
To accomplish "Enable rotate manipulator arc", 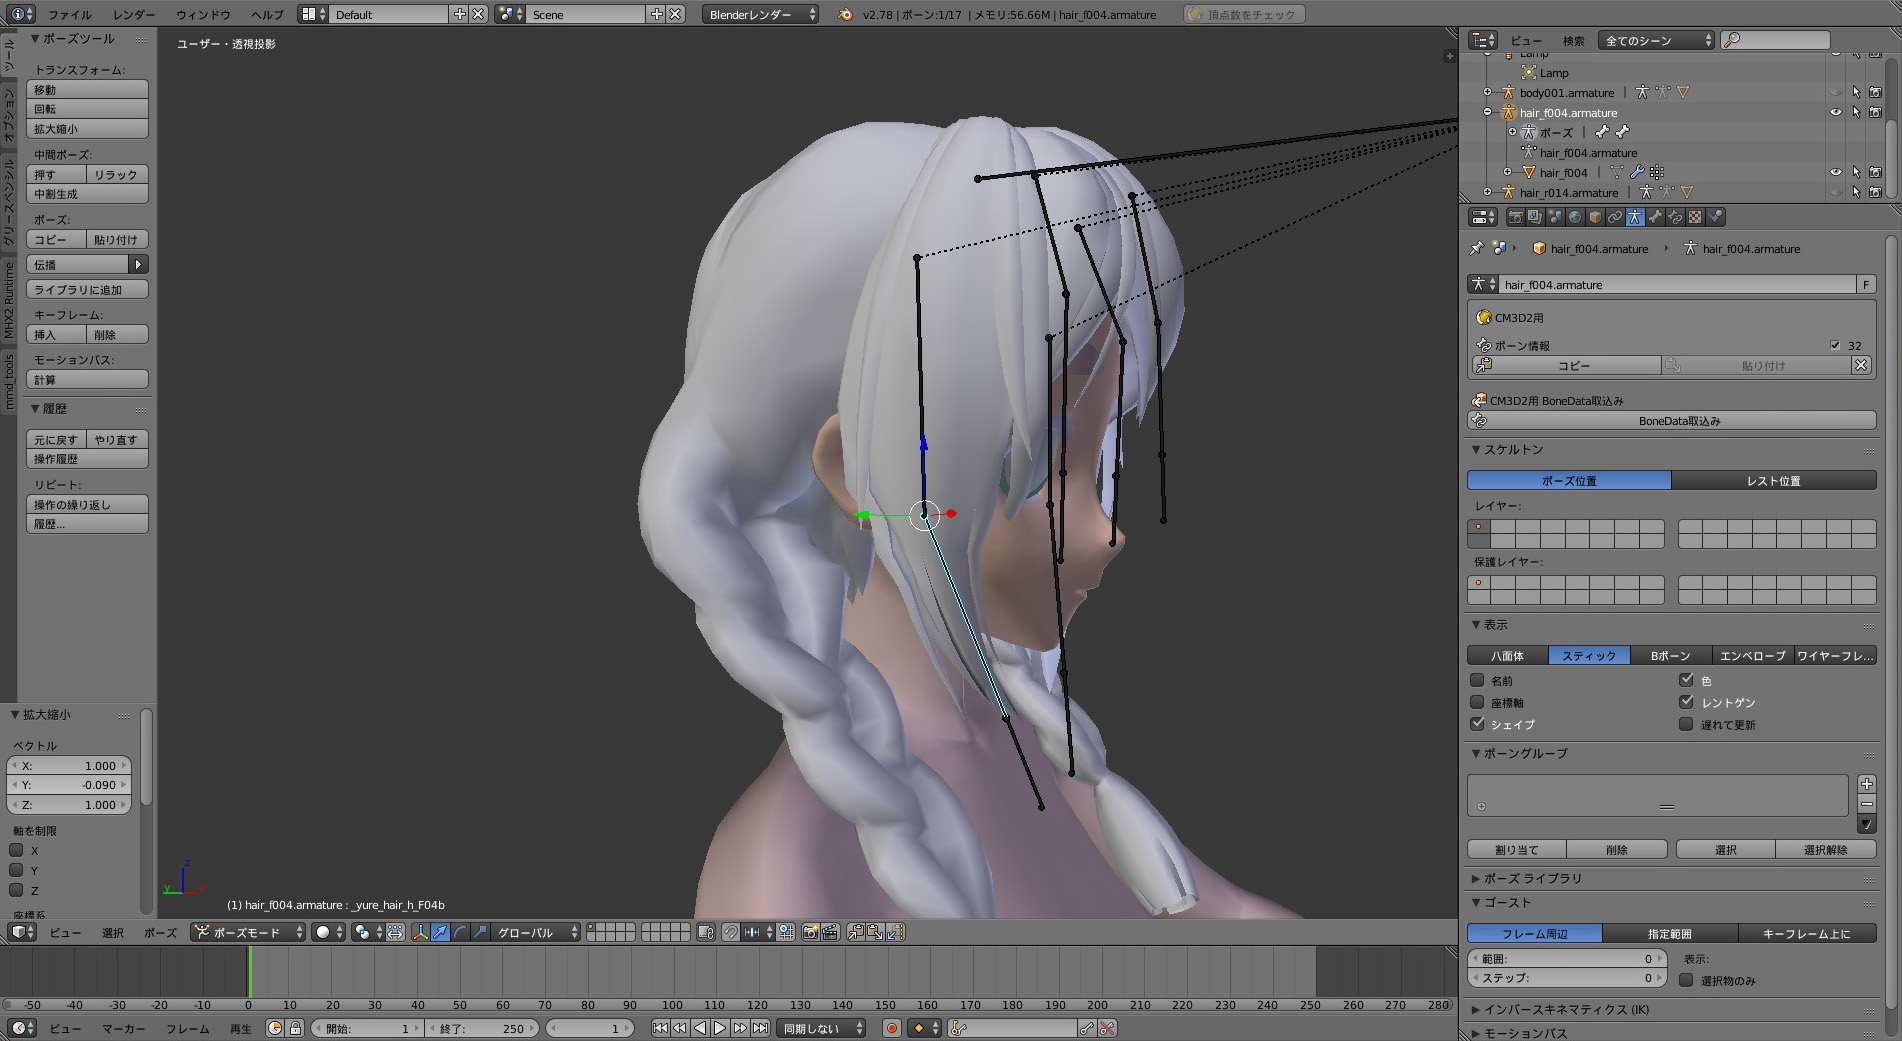I will pos(460,932).
